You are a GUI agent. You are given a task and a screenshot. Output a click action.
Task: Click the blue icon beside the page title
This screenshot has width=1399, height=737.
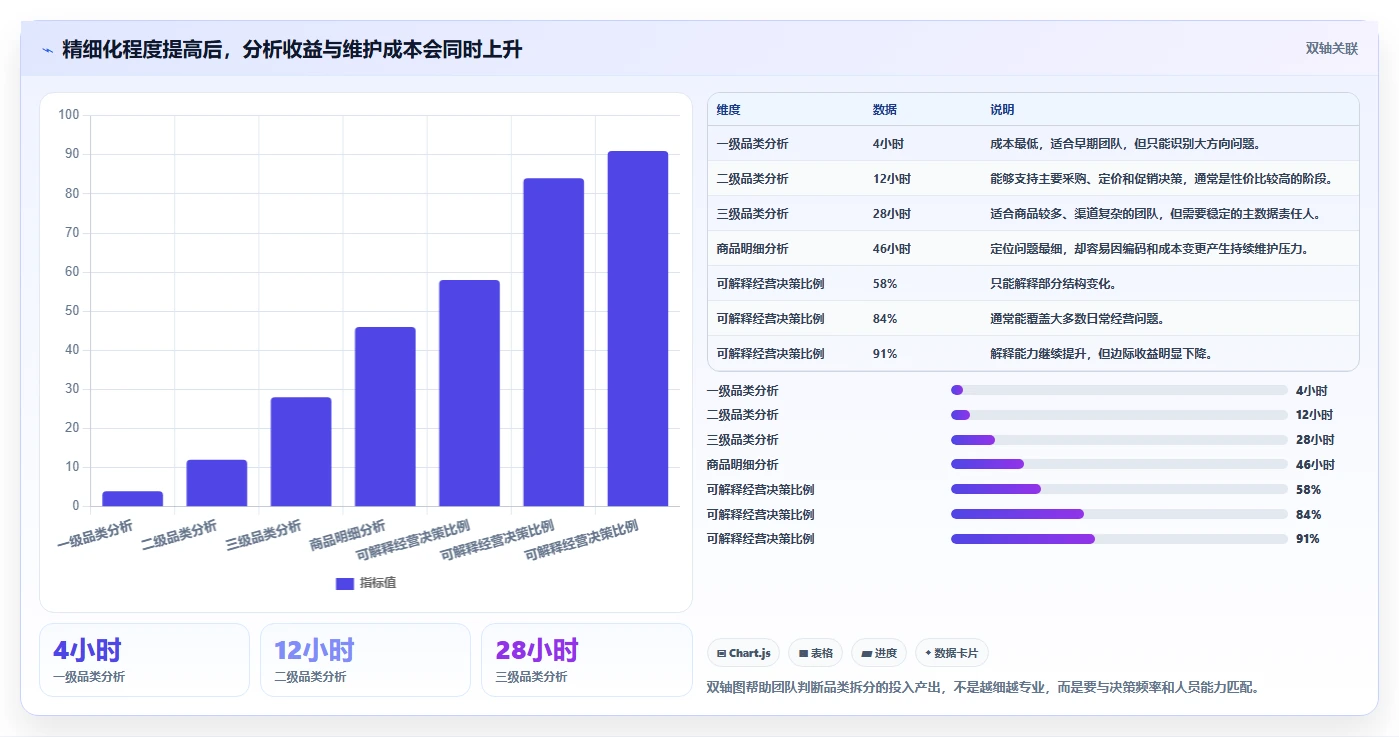point(48,50)
